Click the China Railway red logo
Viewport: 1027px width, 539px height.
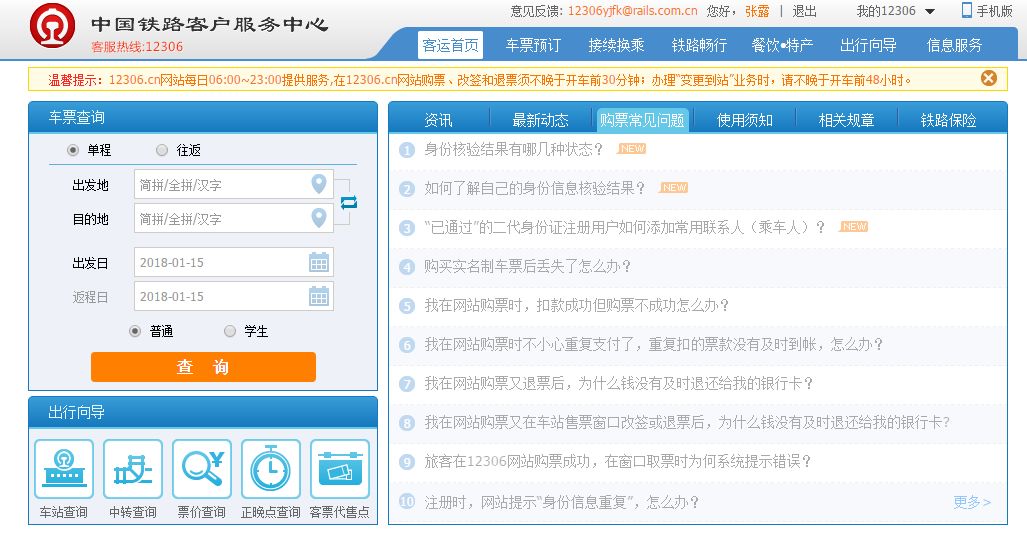click(52, 26)
